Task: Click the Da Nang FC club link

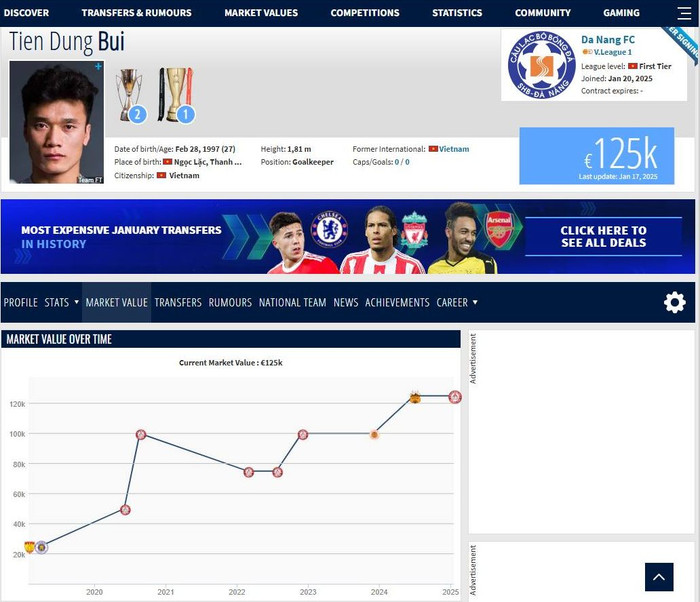Action: coord(608,39)
